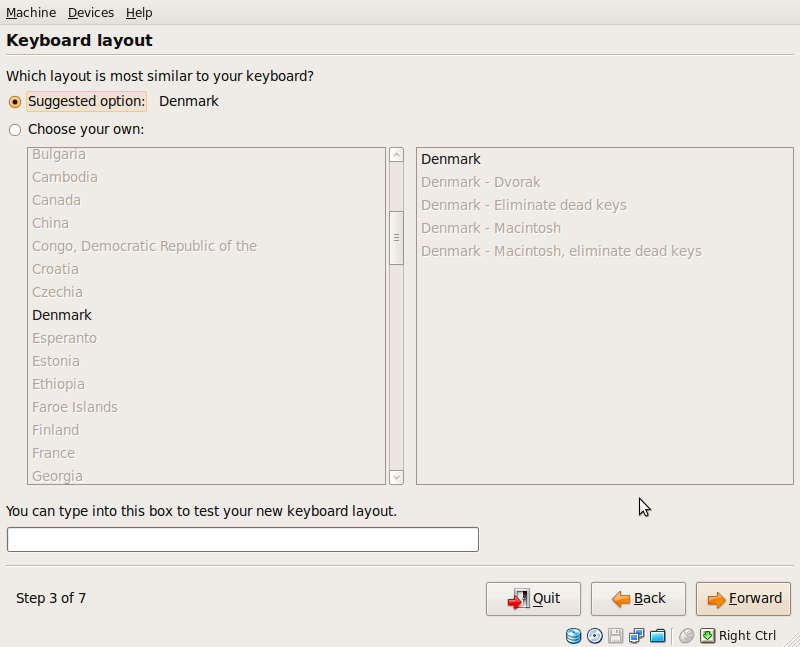Click the country list scrollbar thumb
Image resolution: width=800 pixels, height=647 pixels.
tap(396, 238)
